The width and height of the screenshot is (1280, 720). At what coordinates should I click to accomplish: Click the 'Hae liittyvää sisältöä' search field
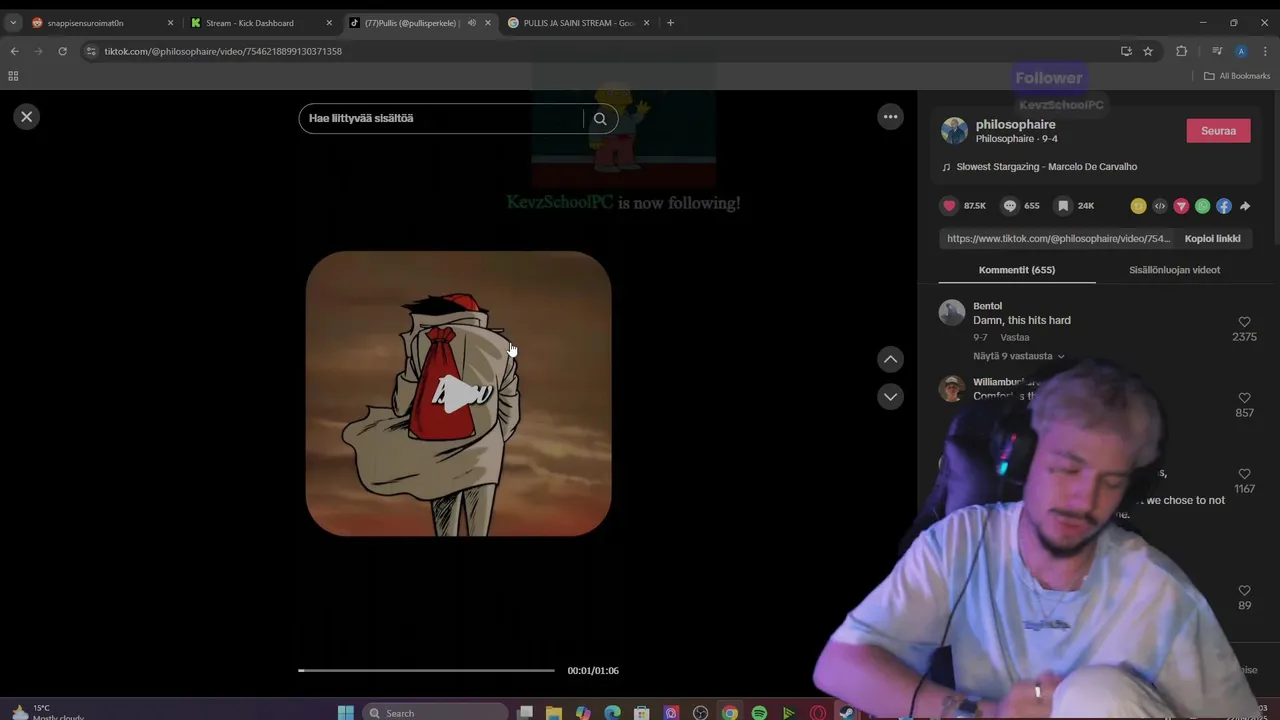click(440, 118)
